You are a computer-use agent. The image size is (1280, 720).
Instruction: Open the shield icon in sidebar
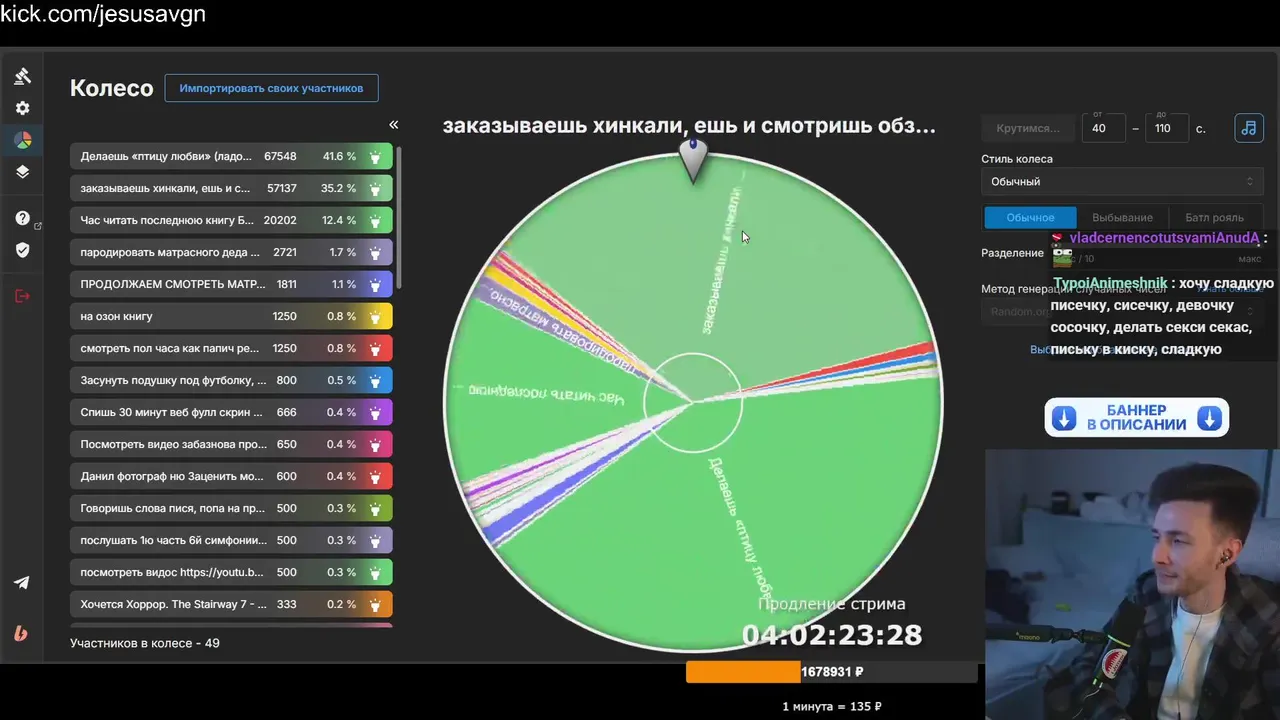coord(22,250)
